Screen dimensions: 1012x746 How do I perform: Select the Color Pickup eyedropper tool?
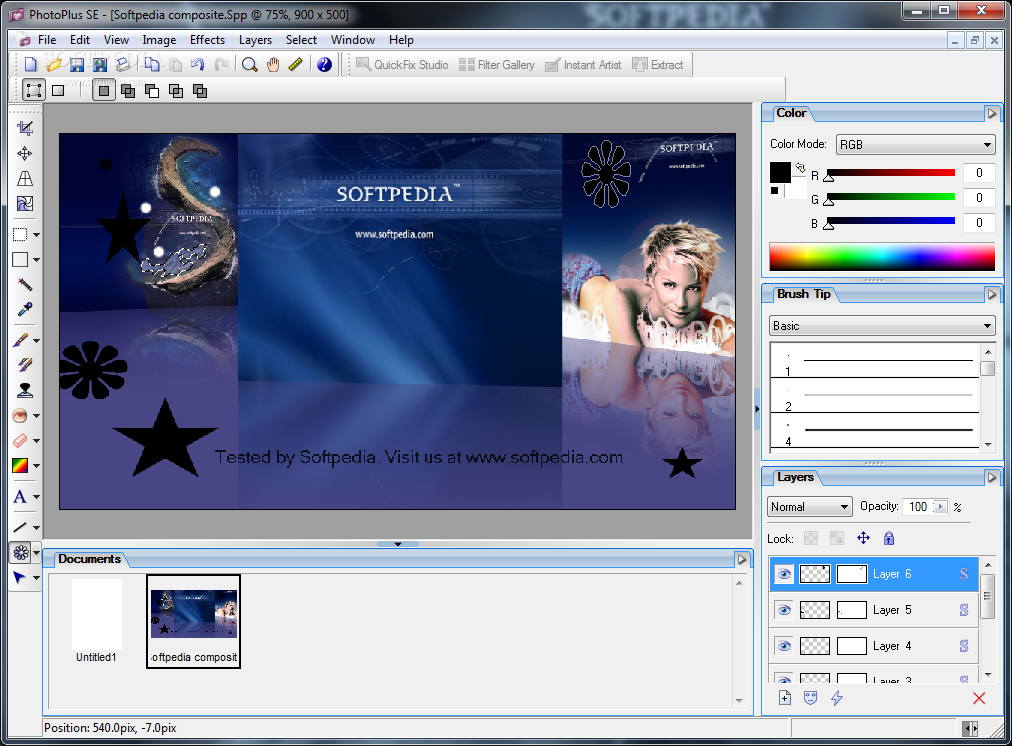25,310
